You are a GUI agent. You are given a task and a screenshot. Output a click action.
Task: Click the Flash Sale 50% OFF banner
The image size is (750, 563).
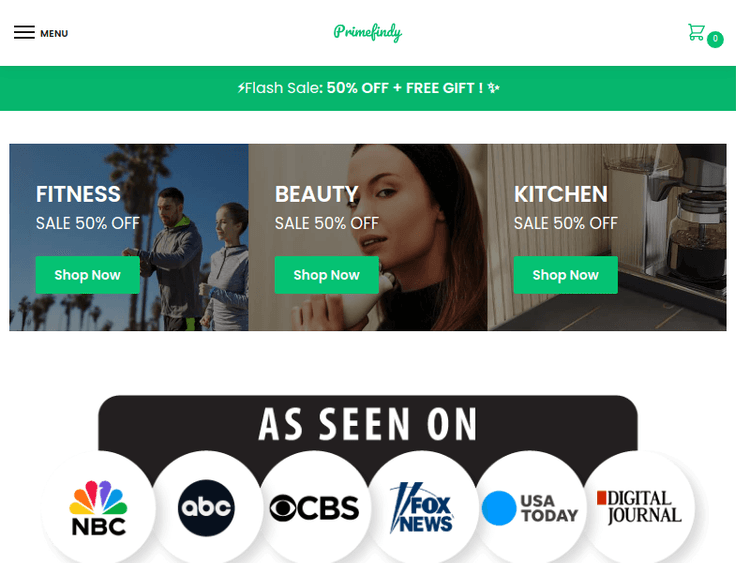pos(368,88)
